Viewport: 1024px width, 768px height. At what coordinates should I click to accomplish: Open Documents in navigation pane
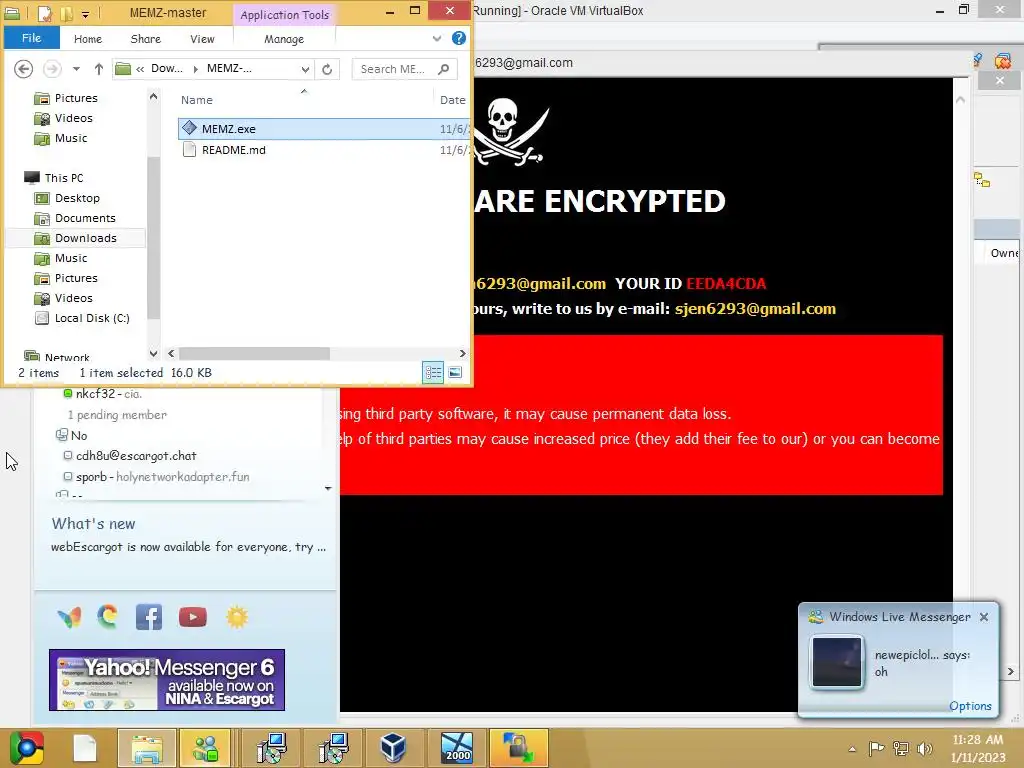click(85, 218)
